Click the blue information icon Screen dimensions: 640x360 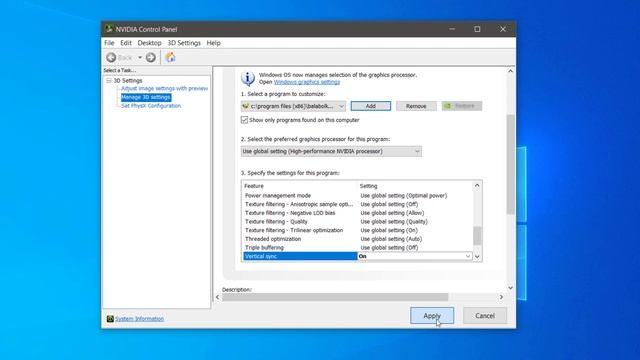tap(248, 78)
